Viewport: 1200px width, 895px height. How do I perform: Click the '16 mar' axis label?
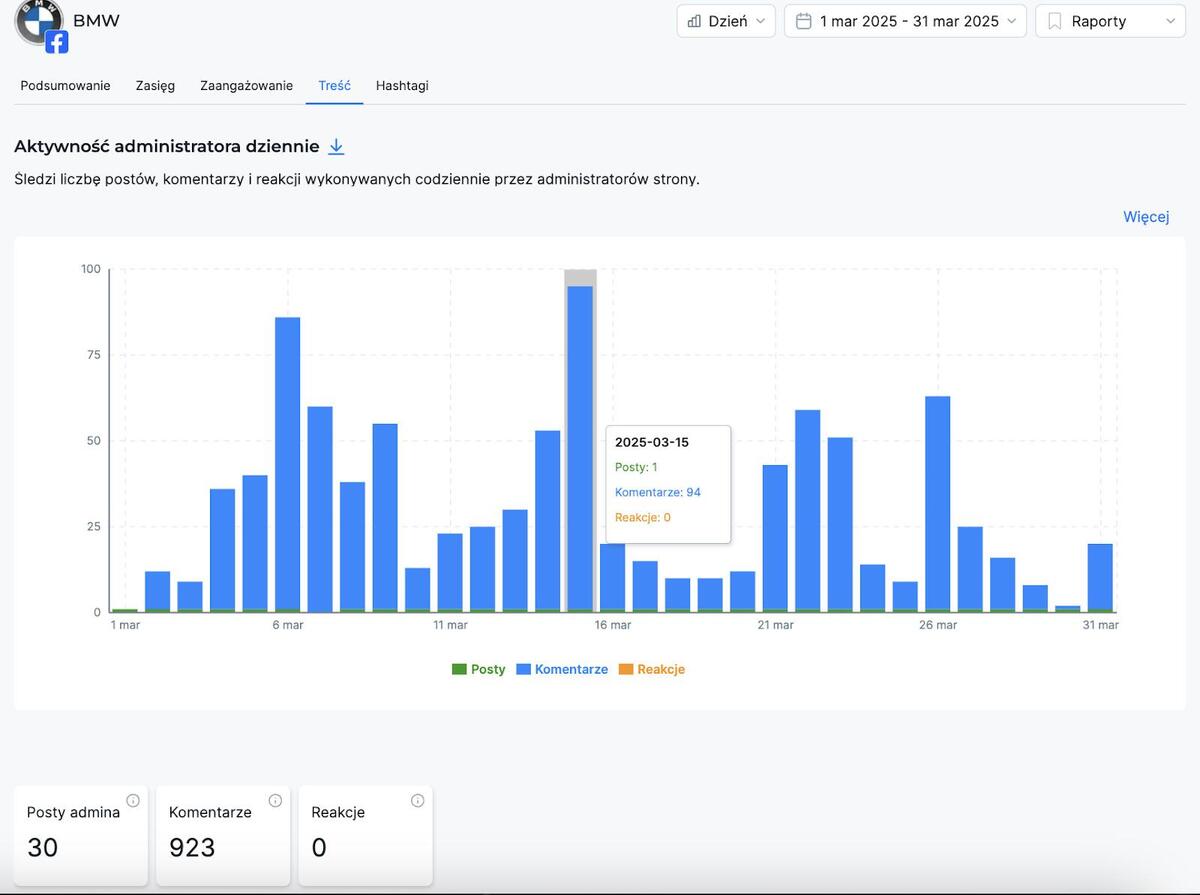click(613, 625)
